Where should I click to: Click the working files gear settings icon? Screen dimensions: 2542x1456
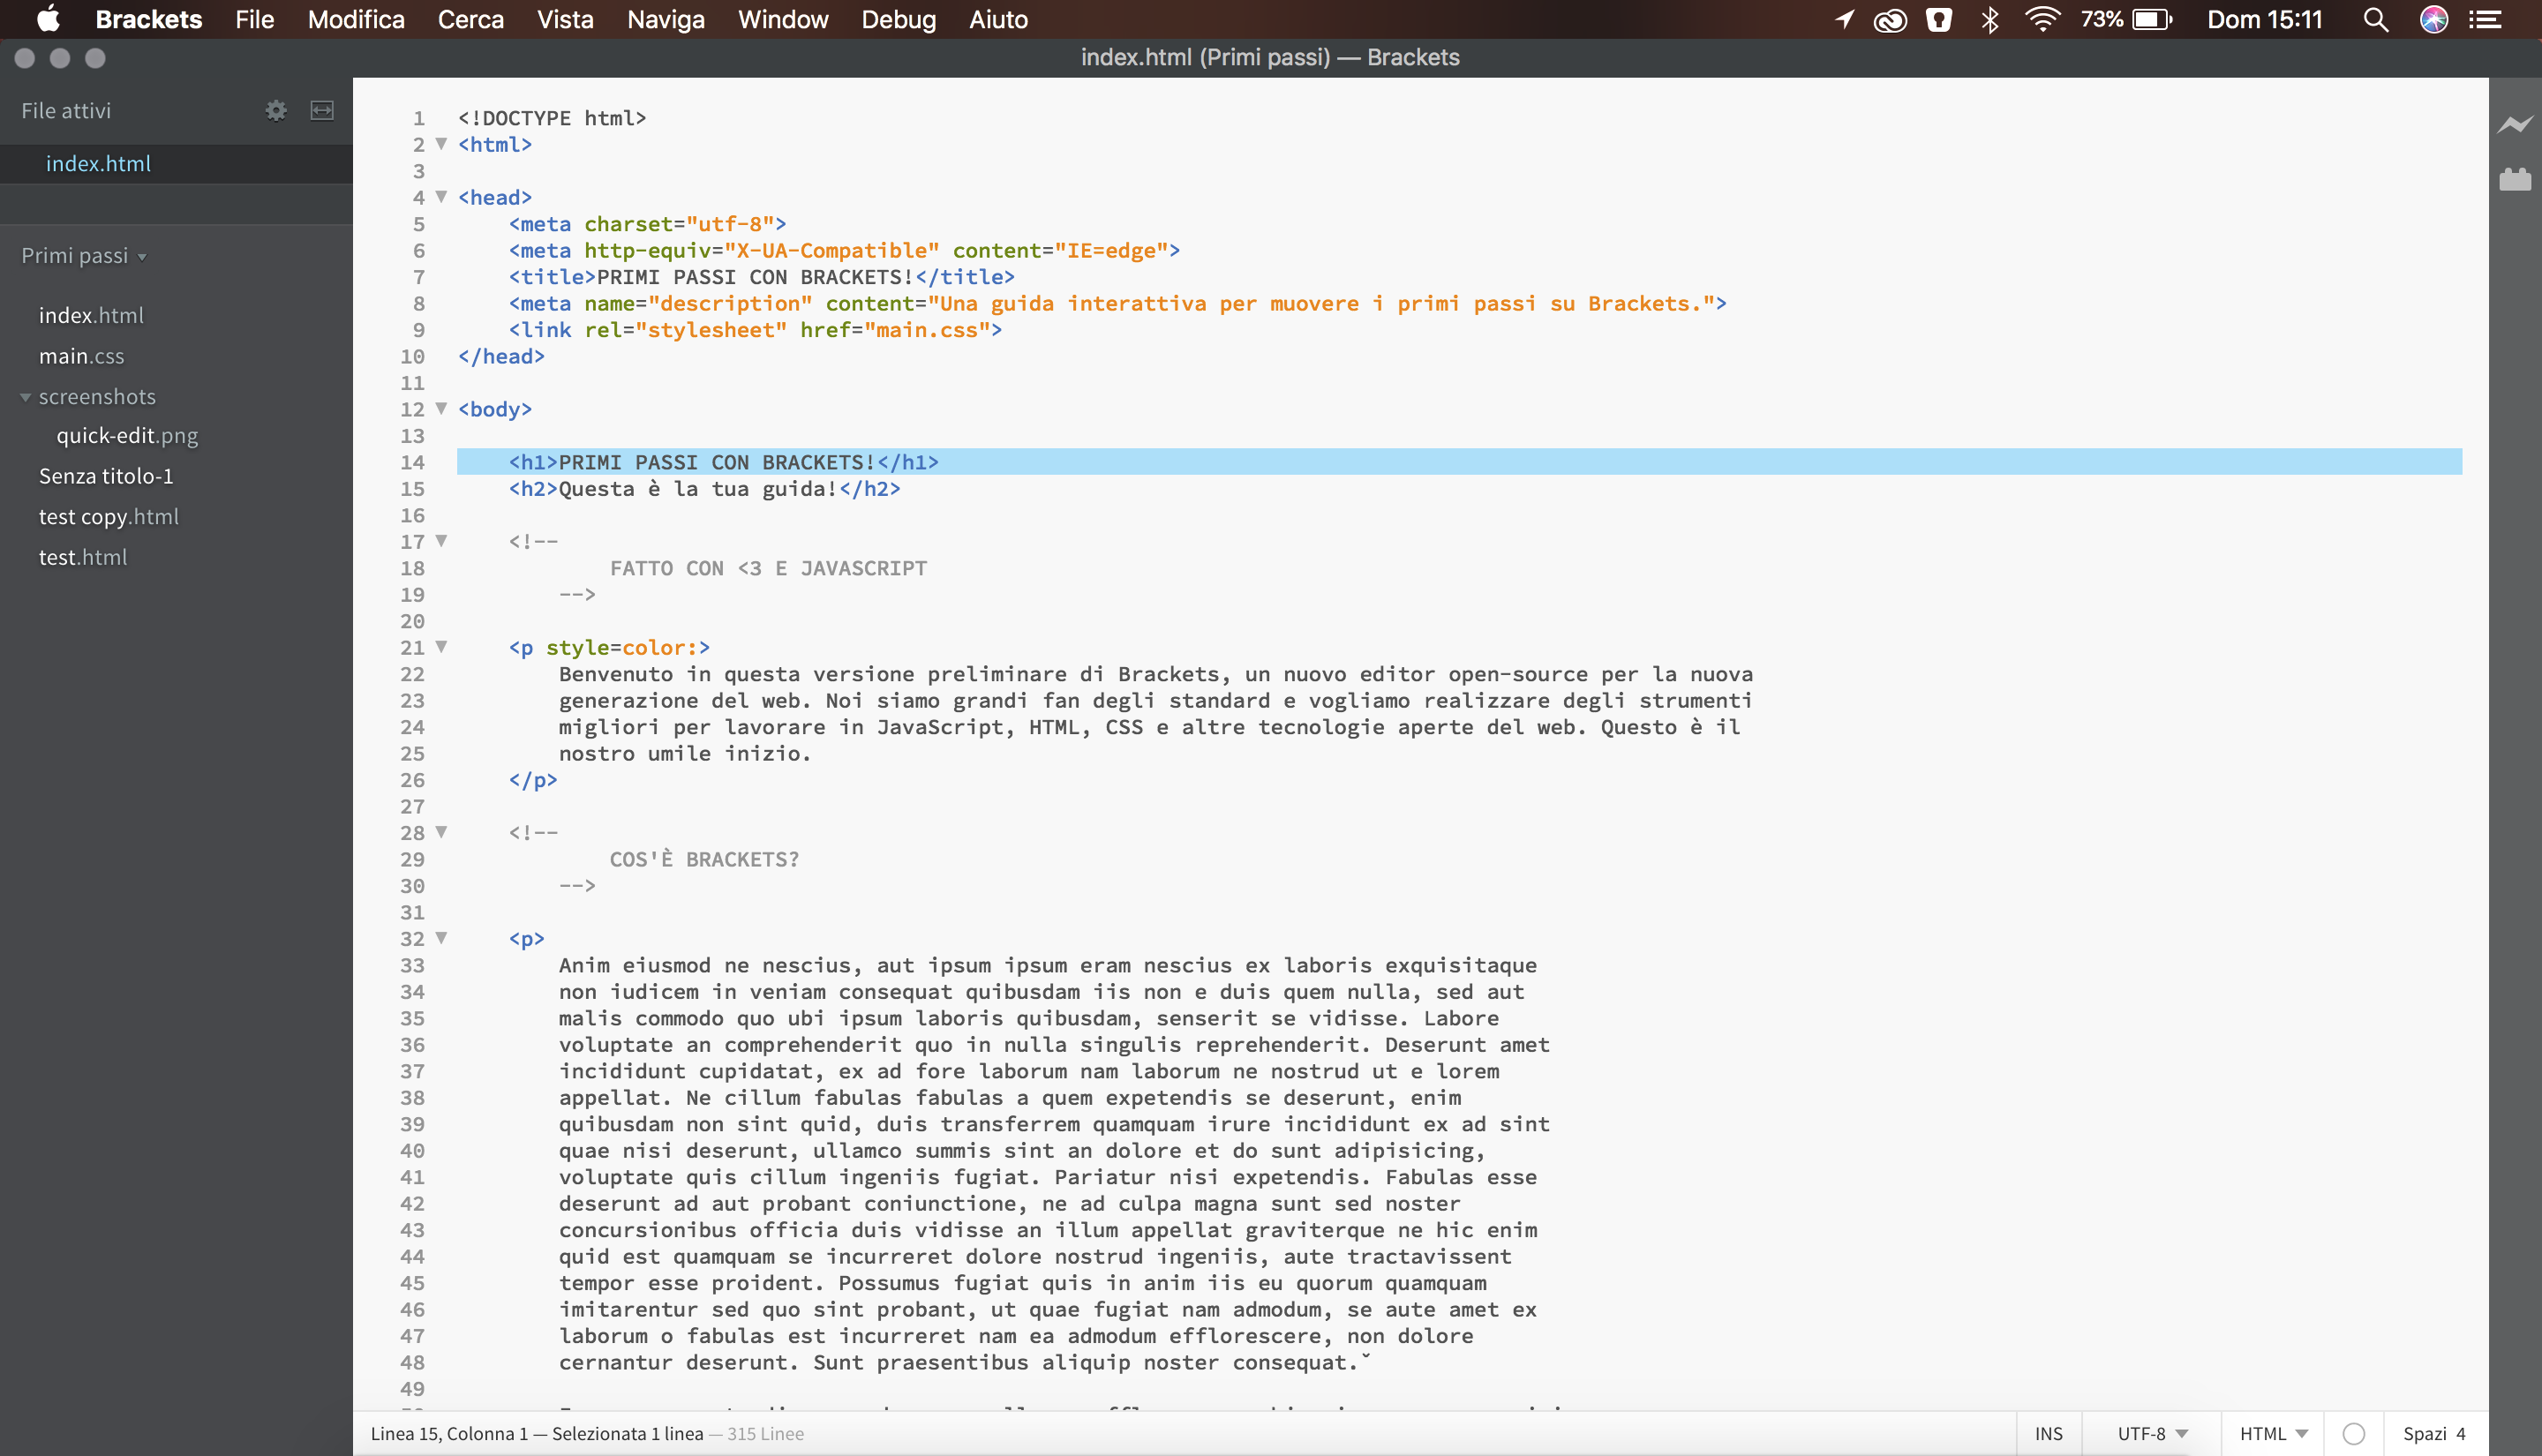pyautogui.click(x=276, y=111)
